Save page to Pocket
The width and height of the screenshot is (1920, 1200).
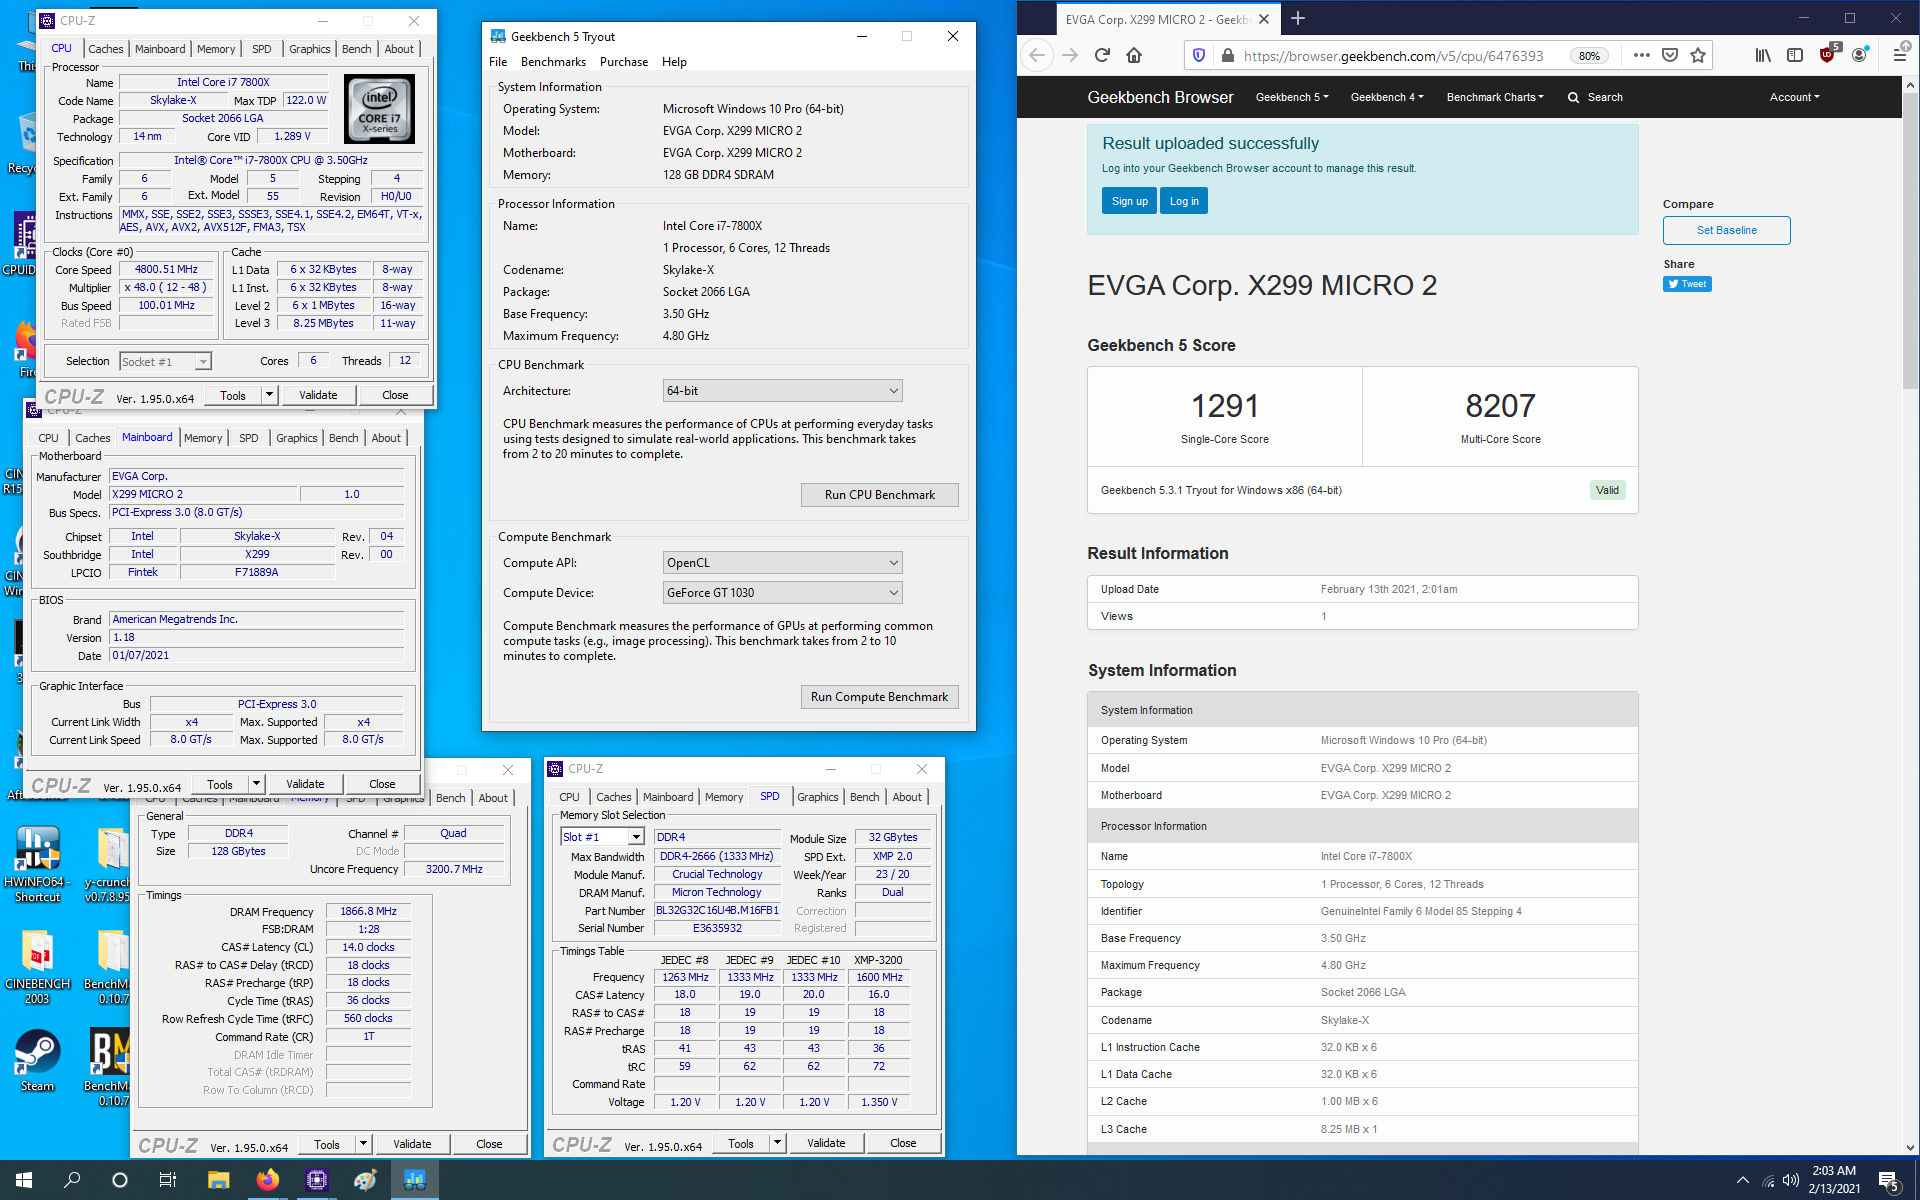tap(1670, 55)
